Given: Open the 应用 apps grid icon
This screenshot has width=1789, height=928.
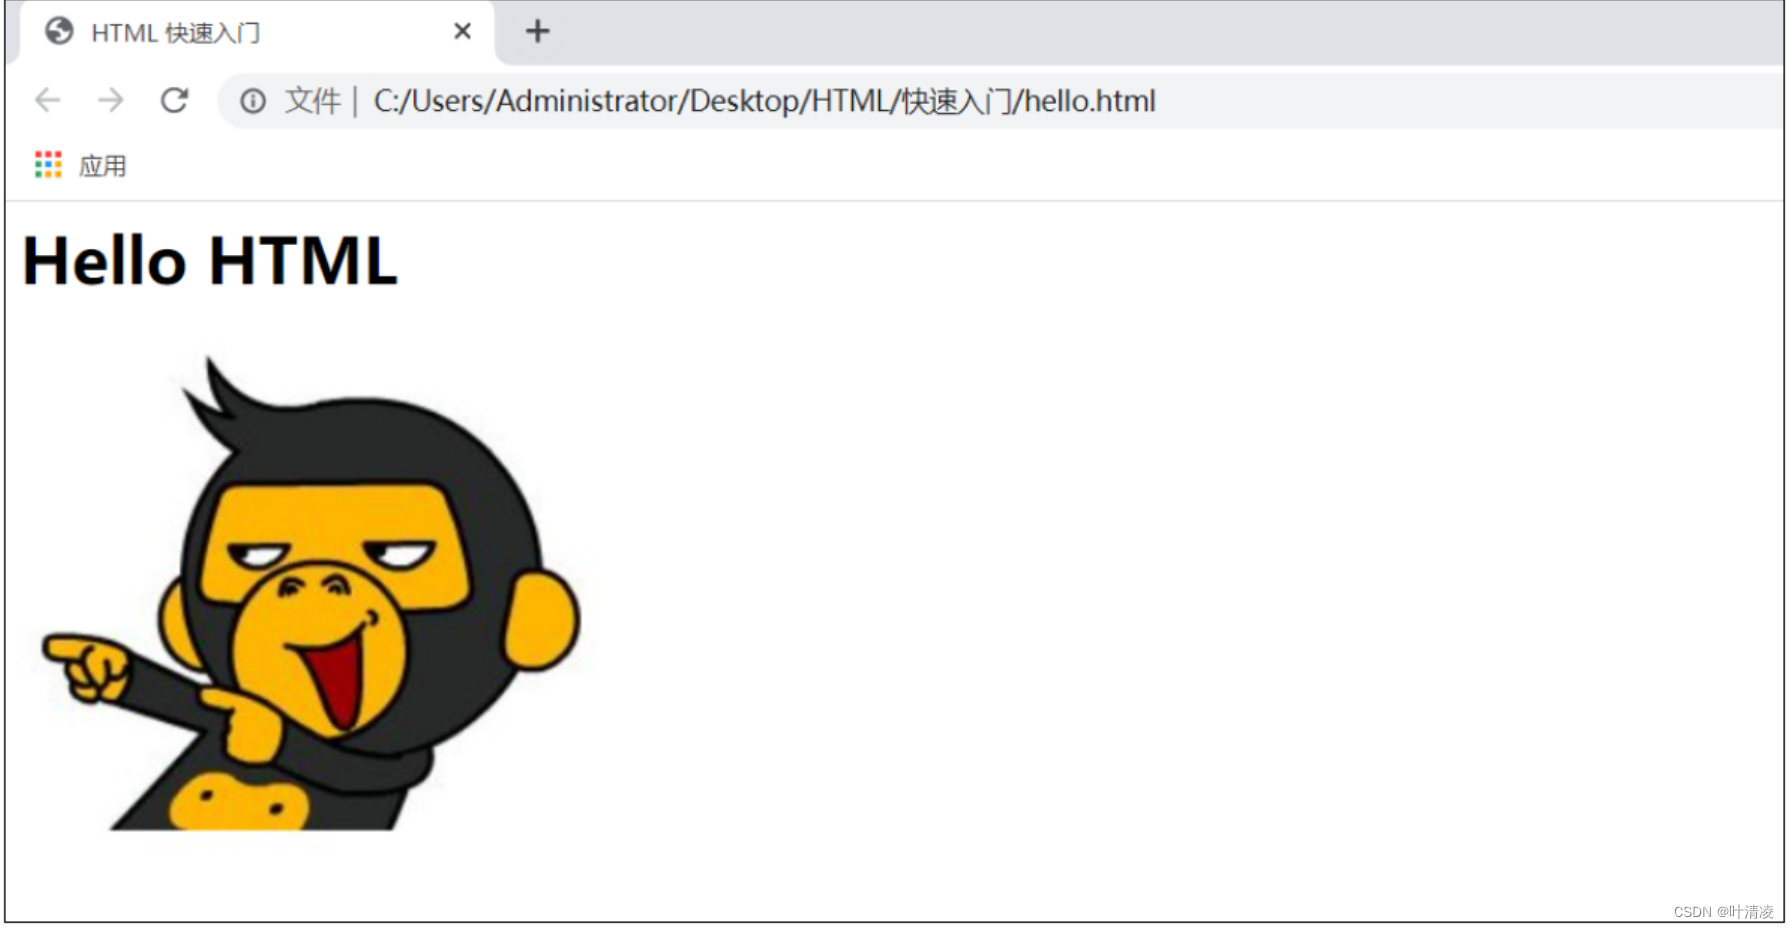Looking at the screenshot, I should pos(47,164).
